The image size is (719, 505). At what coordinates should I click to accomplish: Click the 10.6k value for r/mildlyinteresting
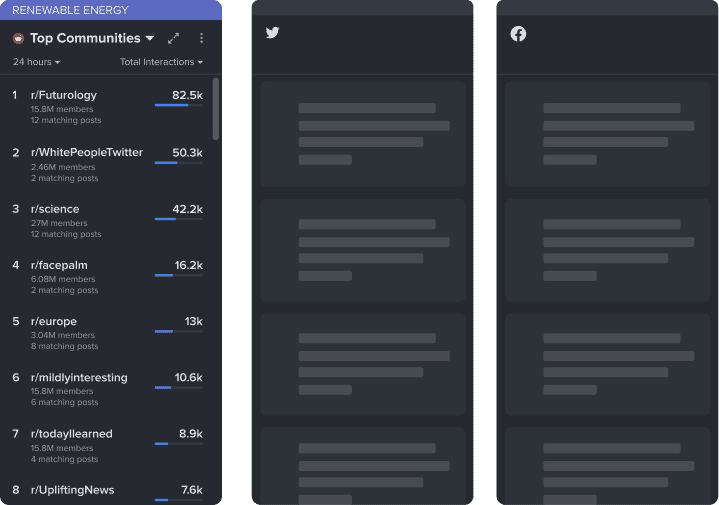click(x=188, y=377)
